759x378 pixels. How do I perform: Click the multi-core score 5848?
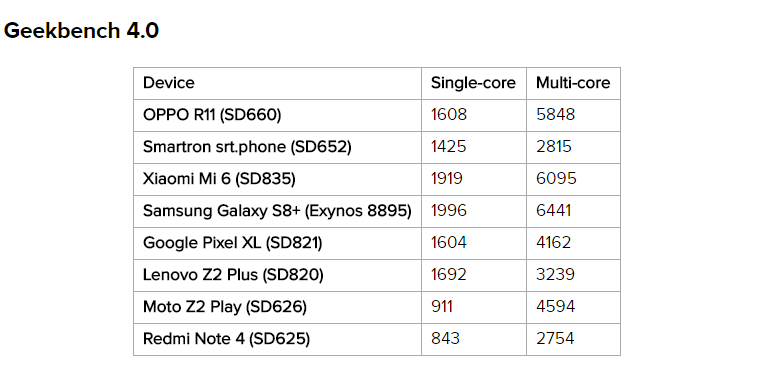555,115
